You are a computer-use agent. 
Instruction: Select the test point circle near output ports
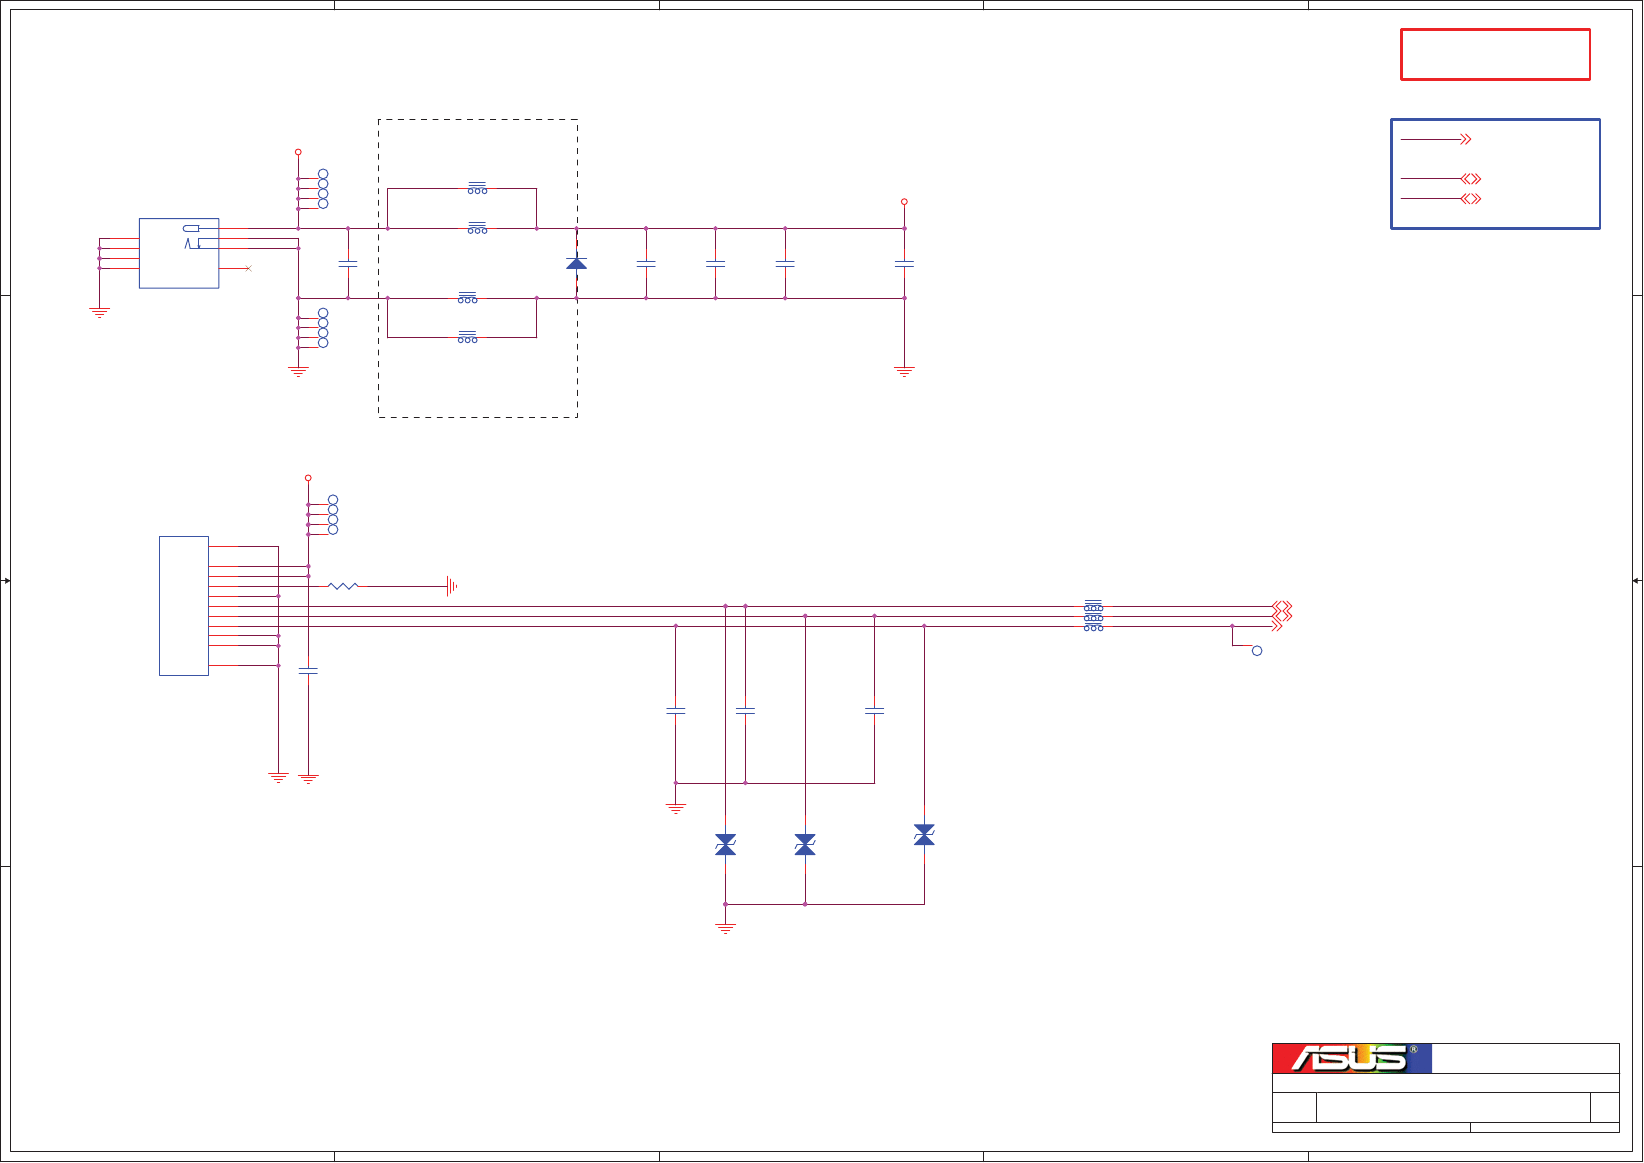point(1257,651)
